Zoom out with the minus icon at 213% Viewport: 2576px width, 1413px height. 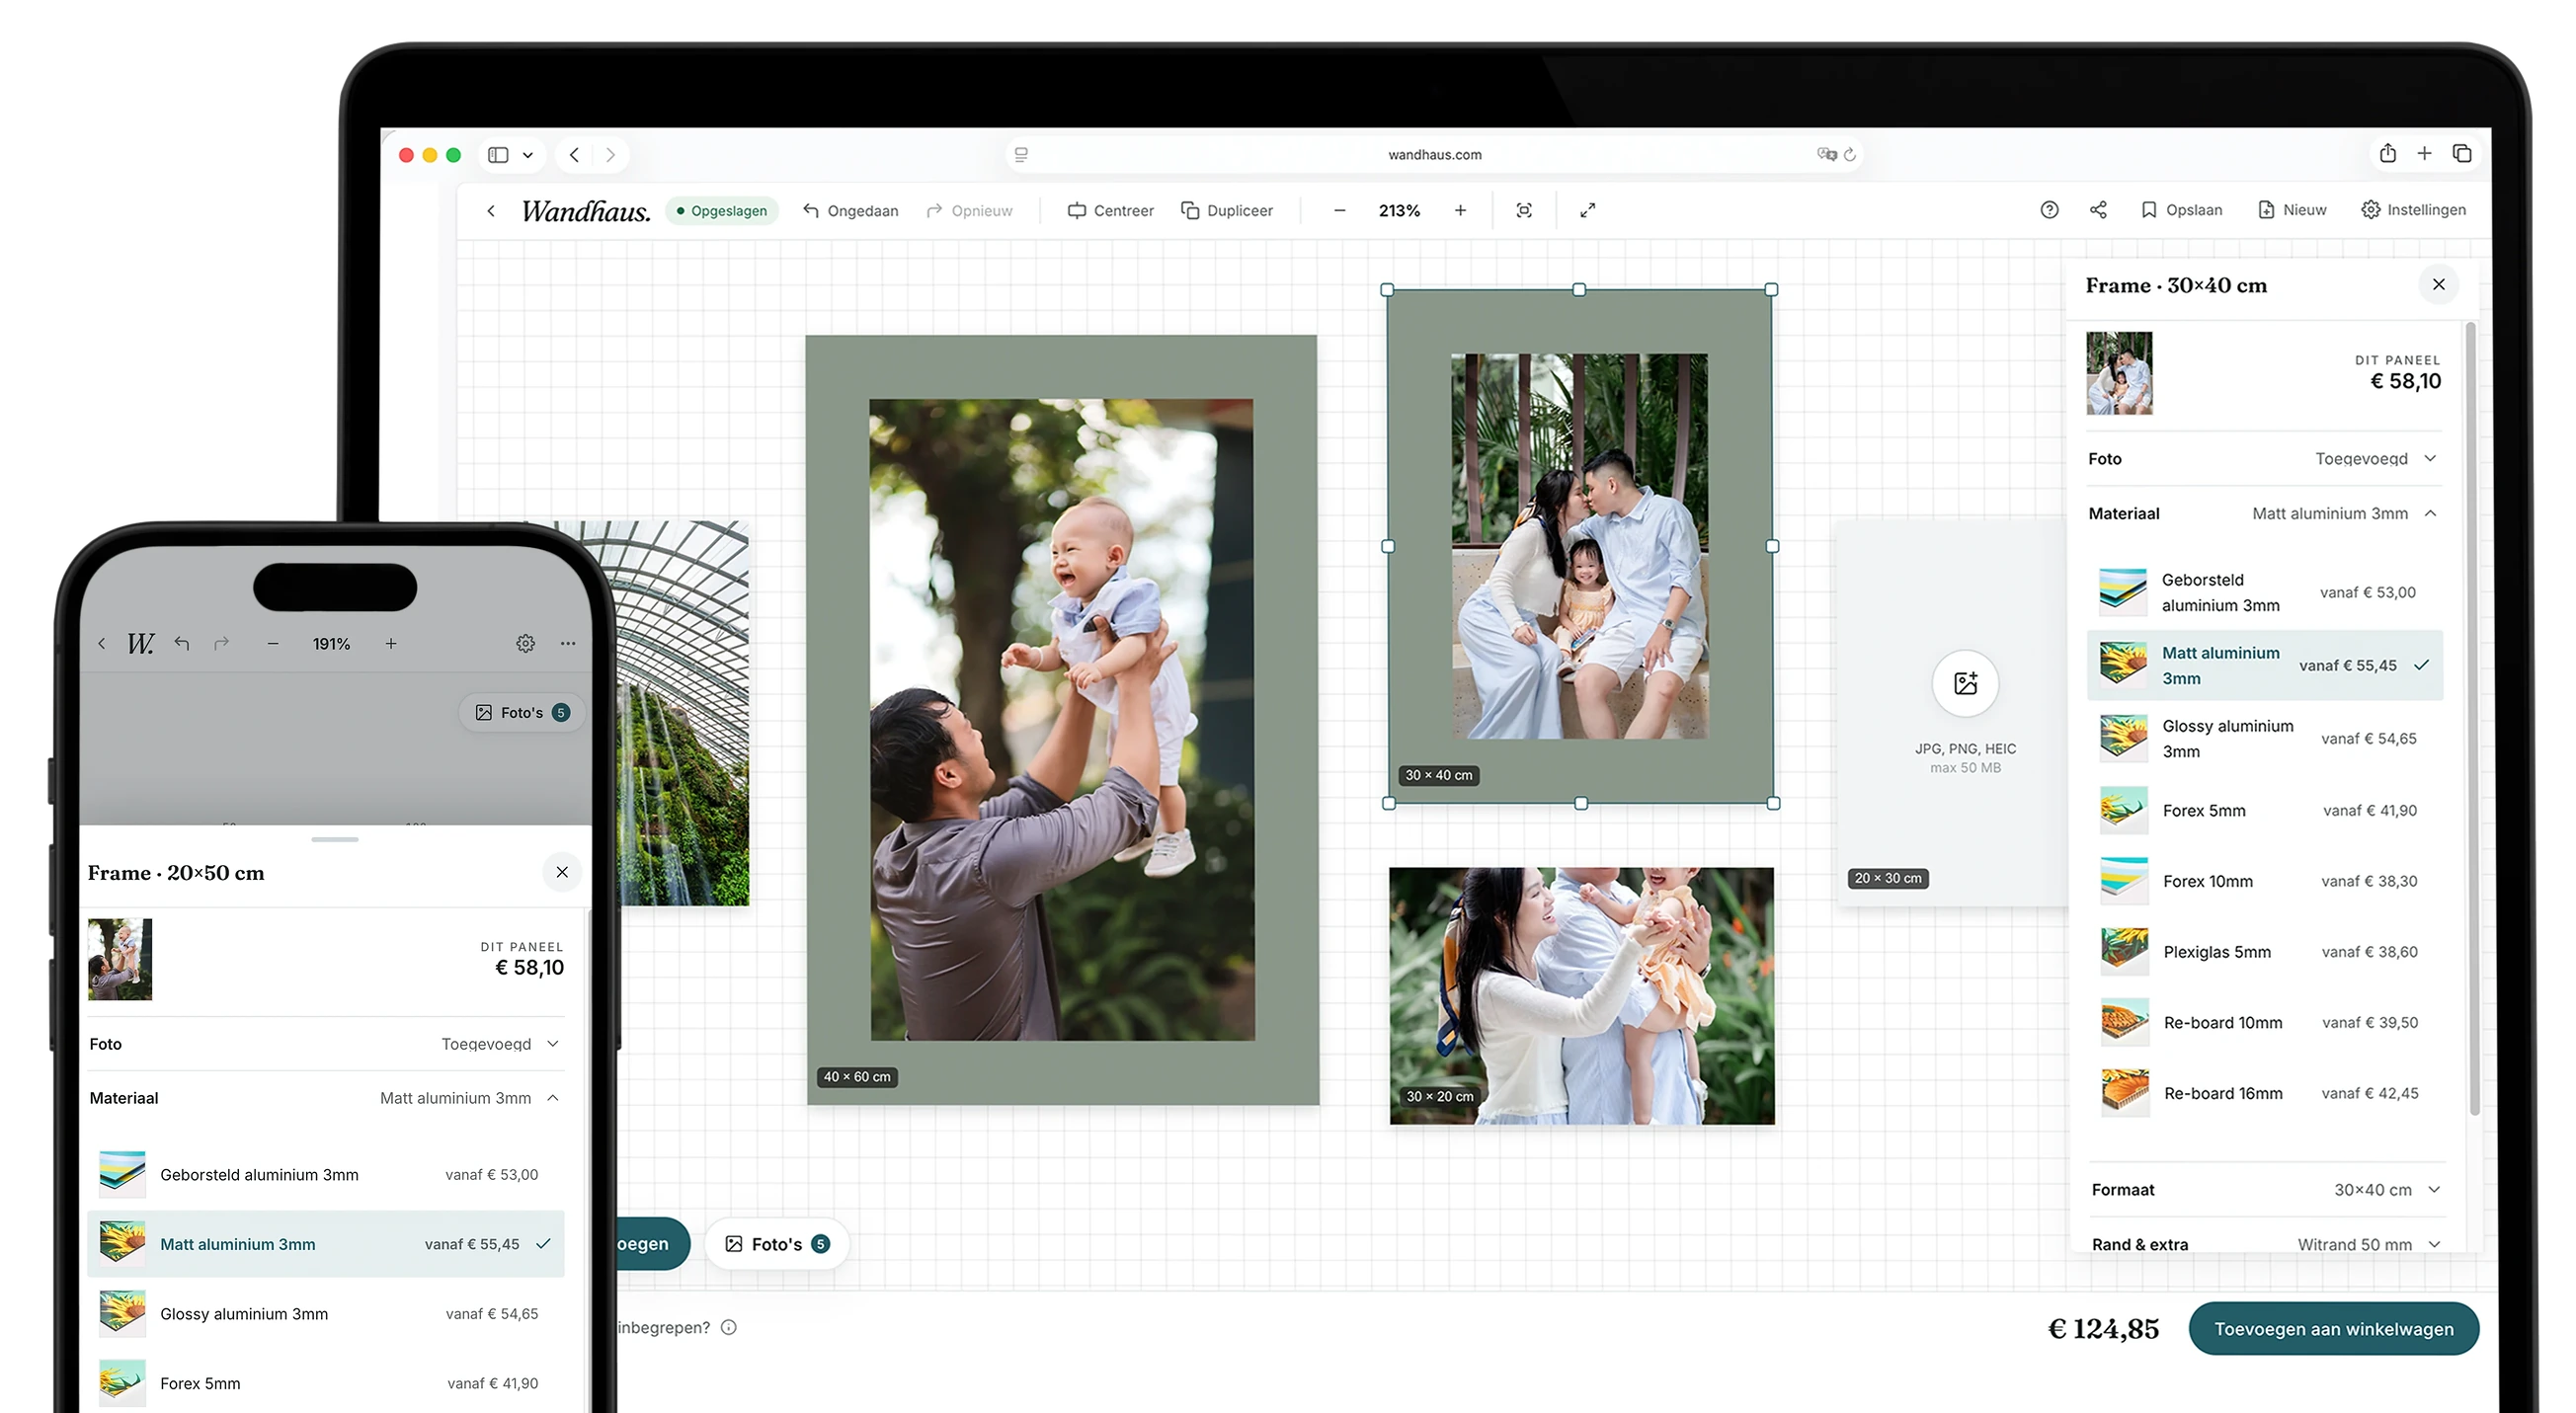(1340, 211)
